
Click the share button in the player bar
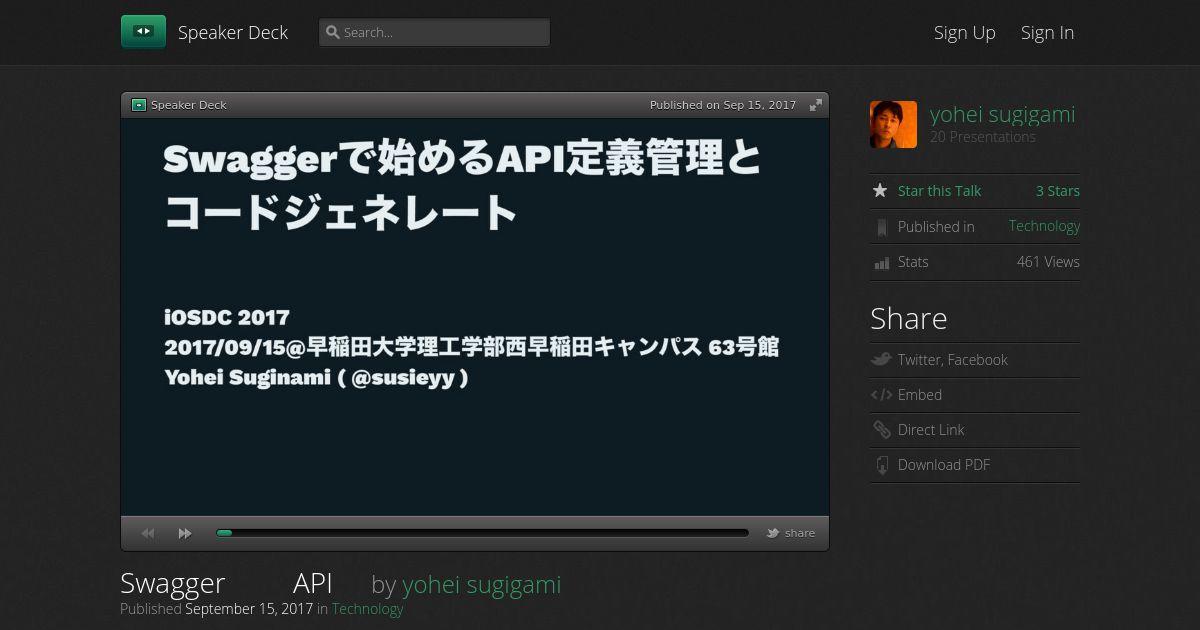791,533
